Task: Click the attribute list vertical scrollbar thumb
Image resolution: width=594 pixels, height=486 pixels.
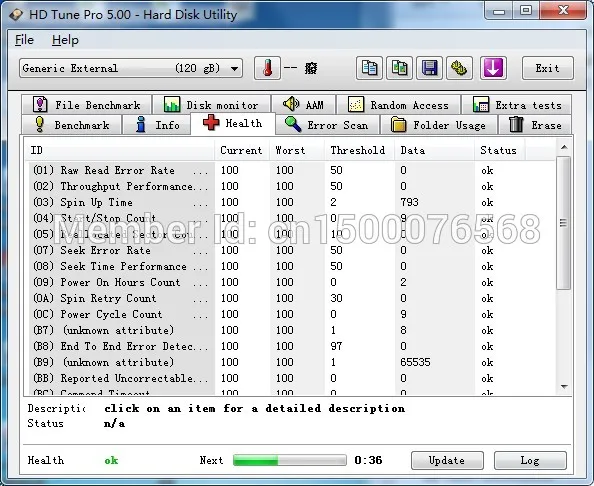Action: coord(564,223)
